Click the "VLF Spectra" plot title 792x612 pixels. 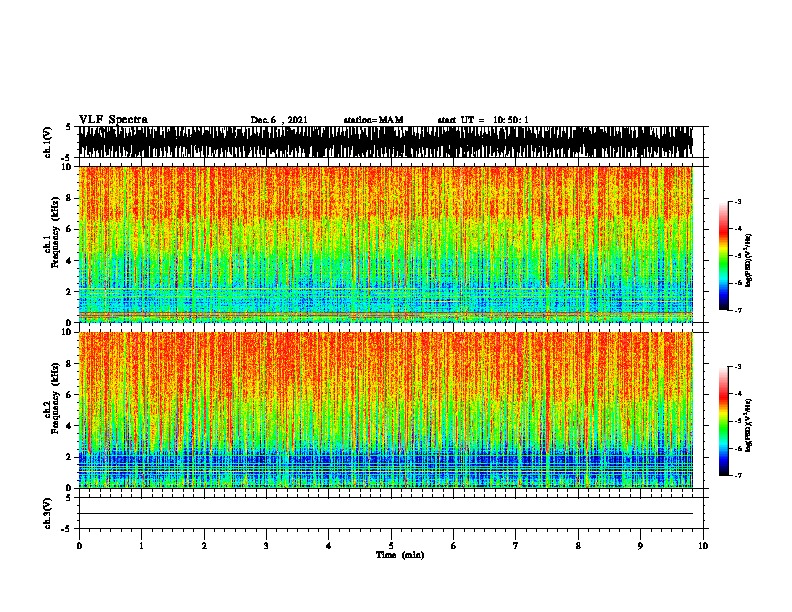tap(113, 120)
